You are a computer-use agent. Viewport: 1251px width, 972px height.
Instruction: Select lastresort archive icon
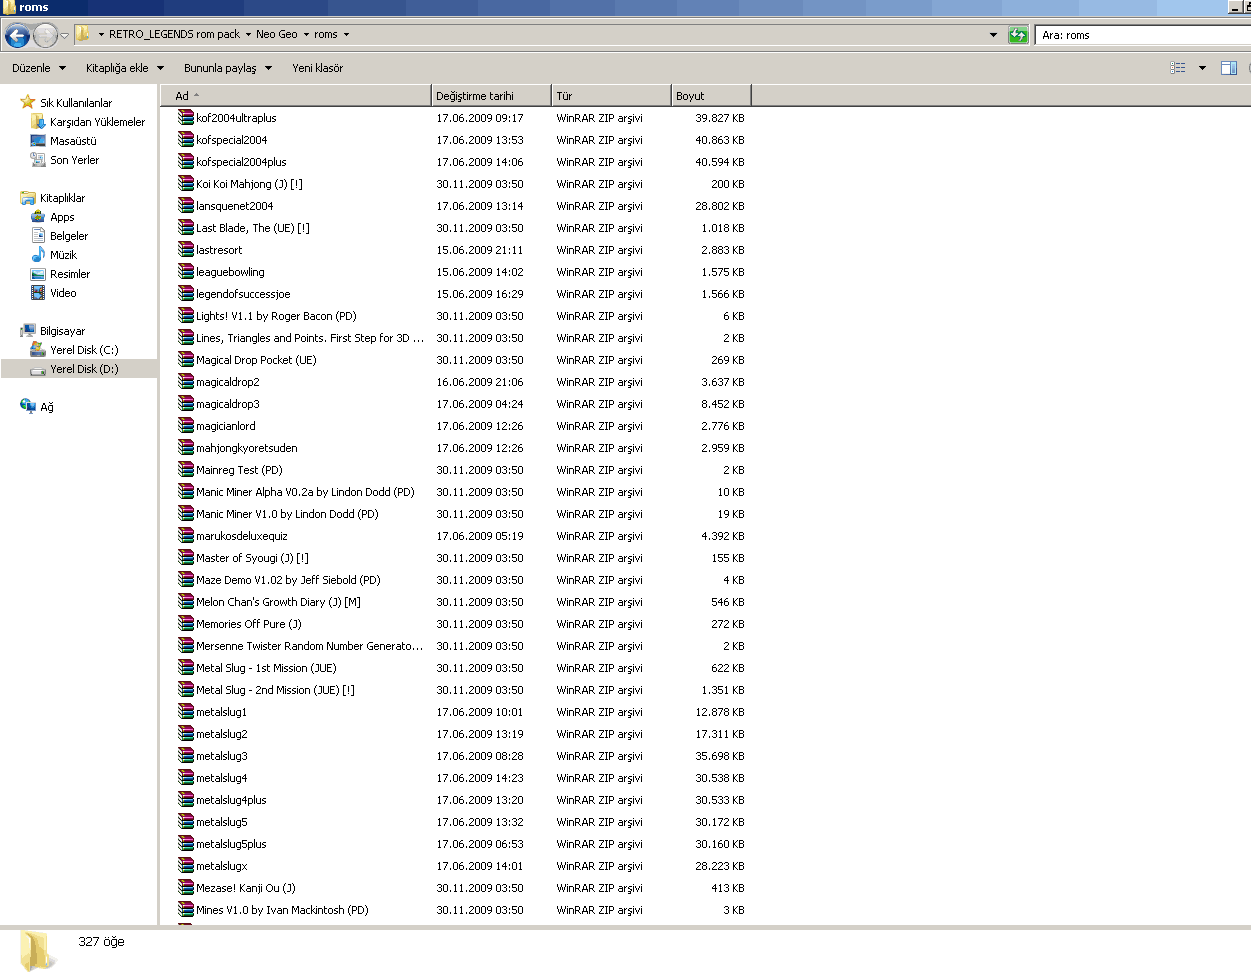(186, 249)
